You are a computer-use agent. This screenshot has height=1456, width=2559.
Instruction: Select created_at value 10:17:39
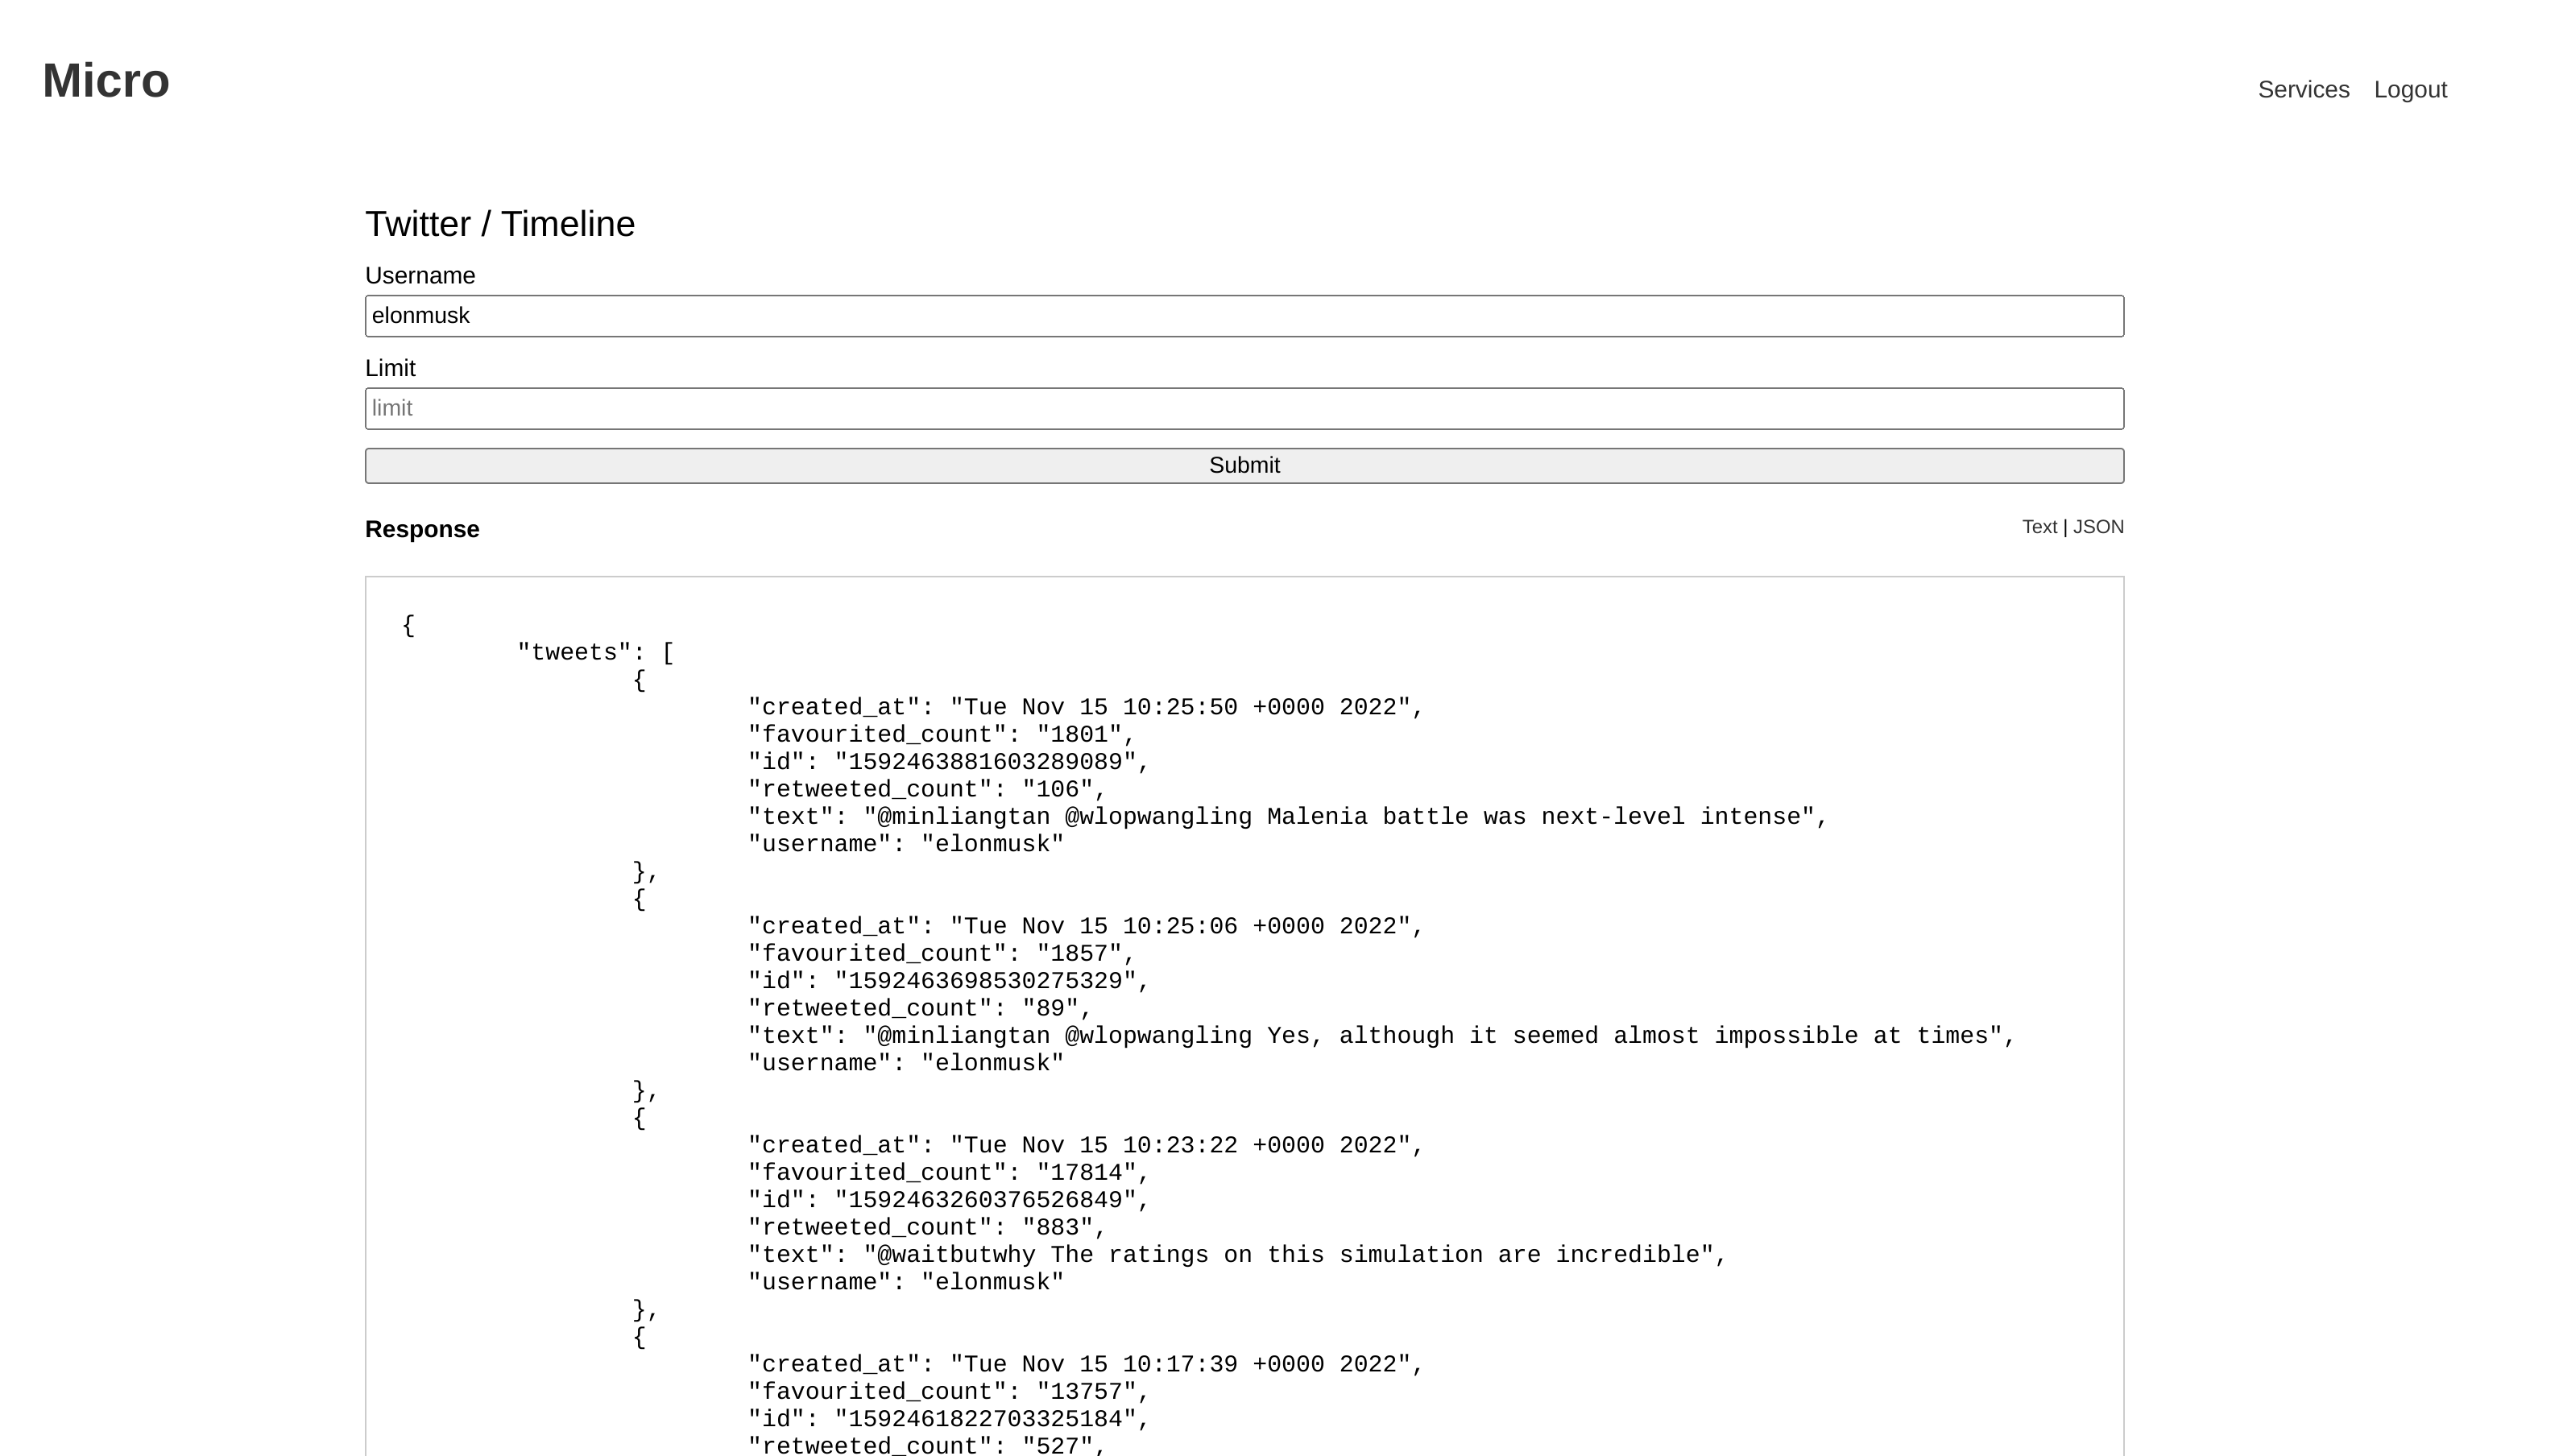[1085, 1365]
